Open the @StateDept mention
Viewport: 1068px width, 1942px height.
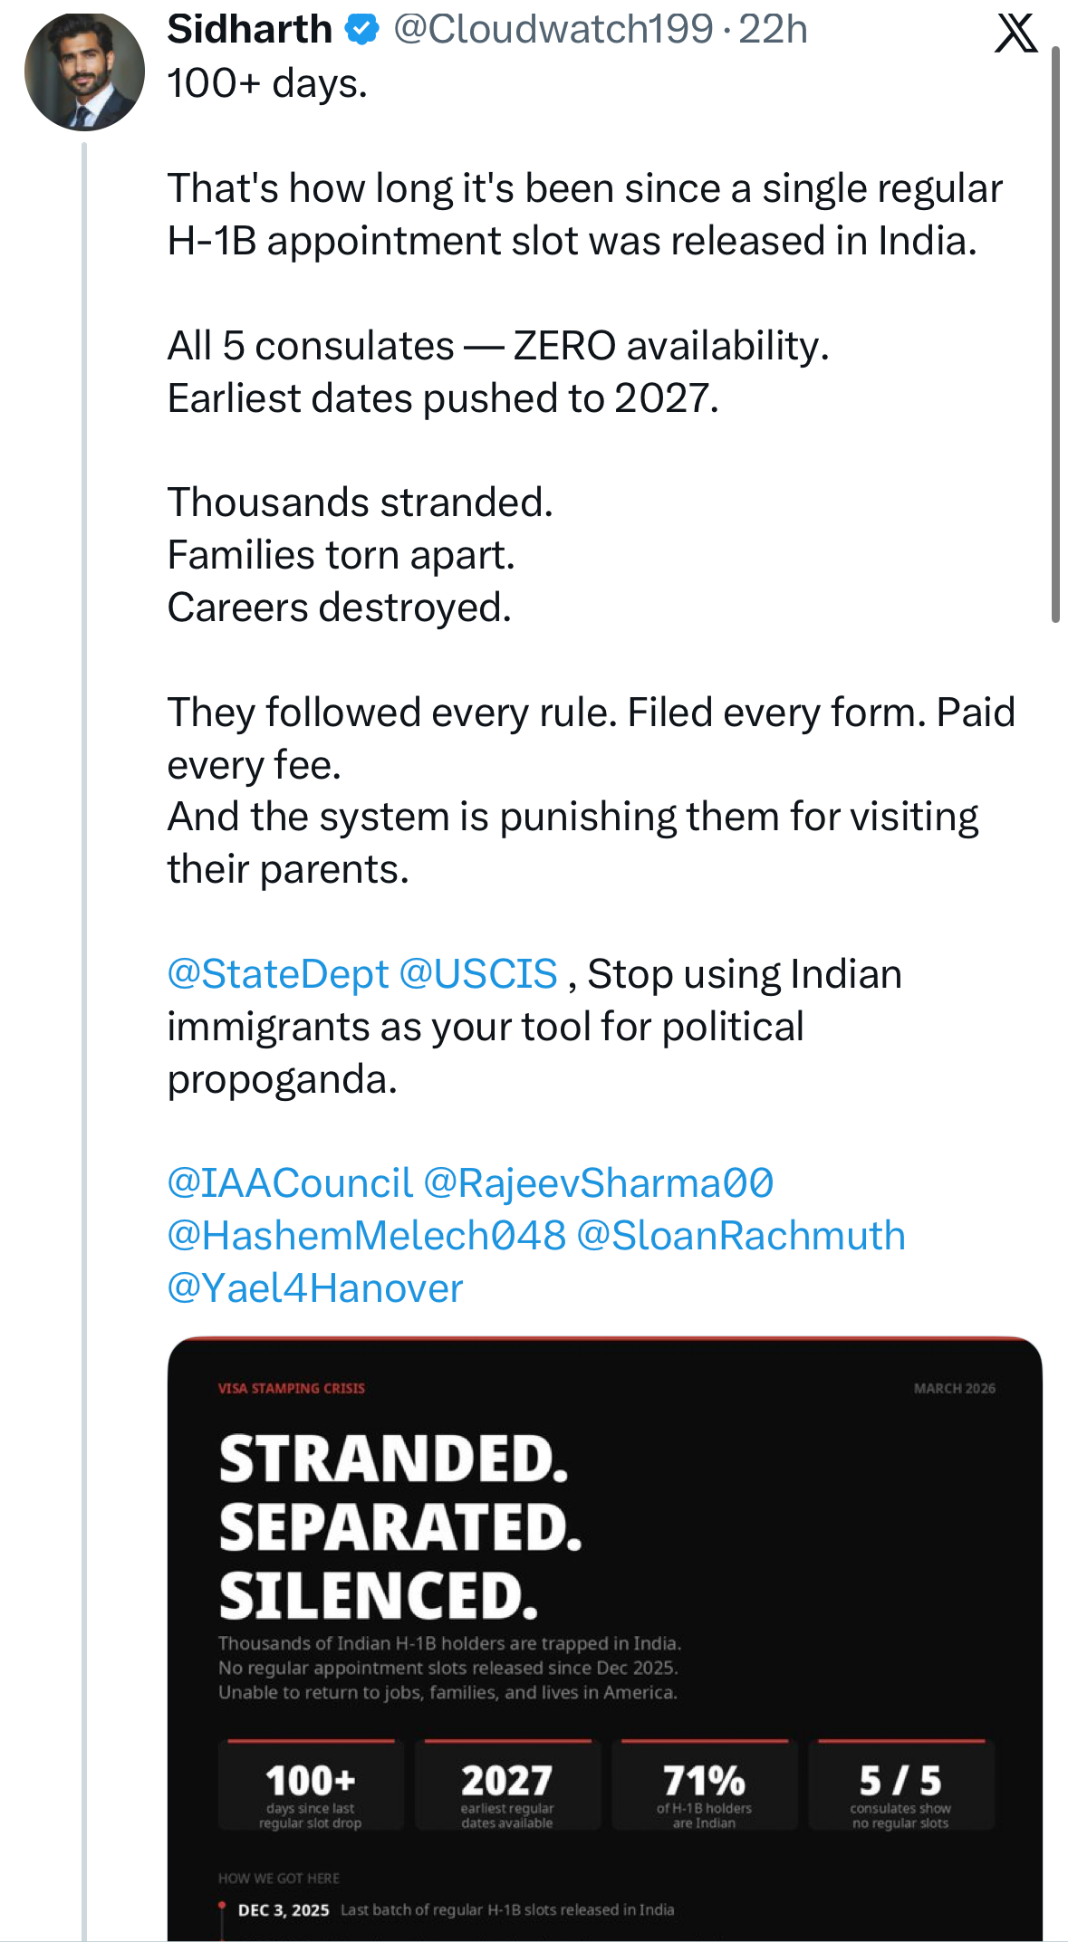click(277, 974)
